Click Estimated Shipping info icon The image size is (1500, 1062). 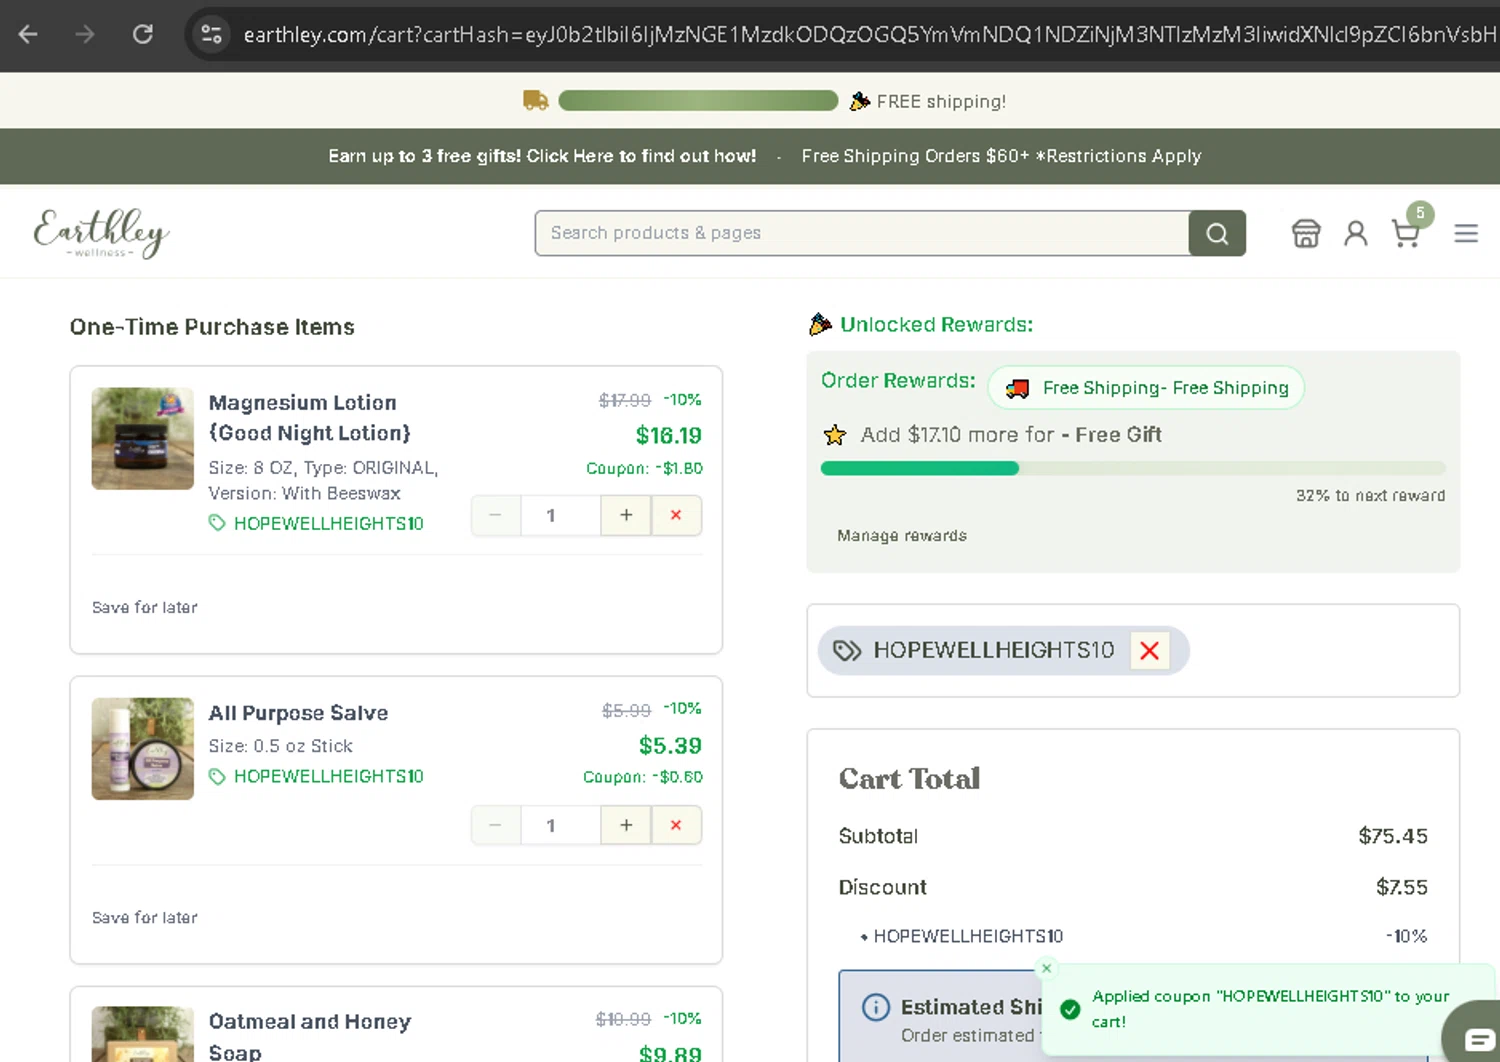[876, 1007]
